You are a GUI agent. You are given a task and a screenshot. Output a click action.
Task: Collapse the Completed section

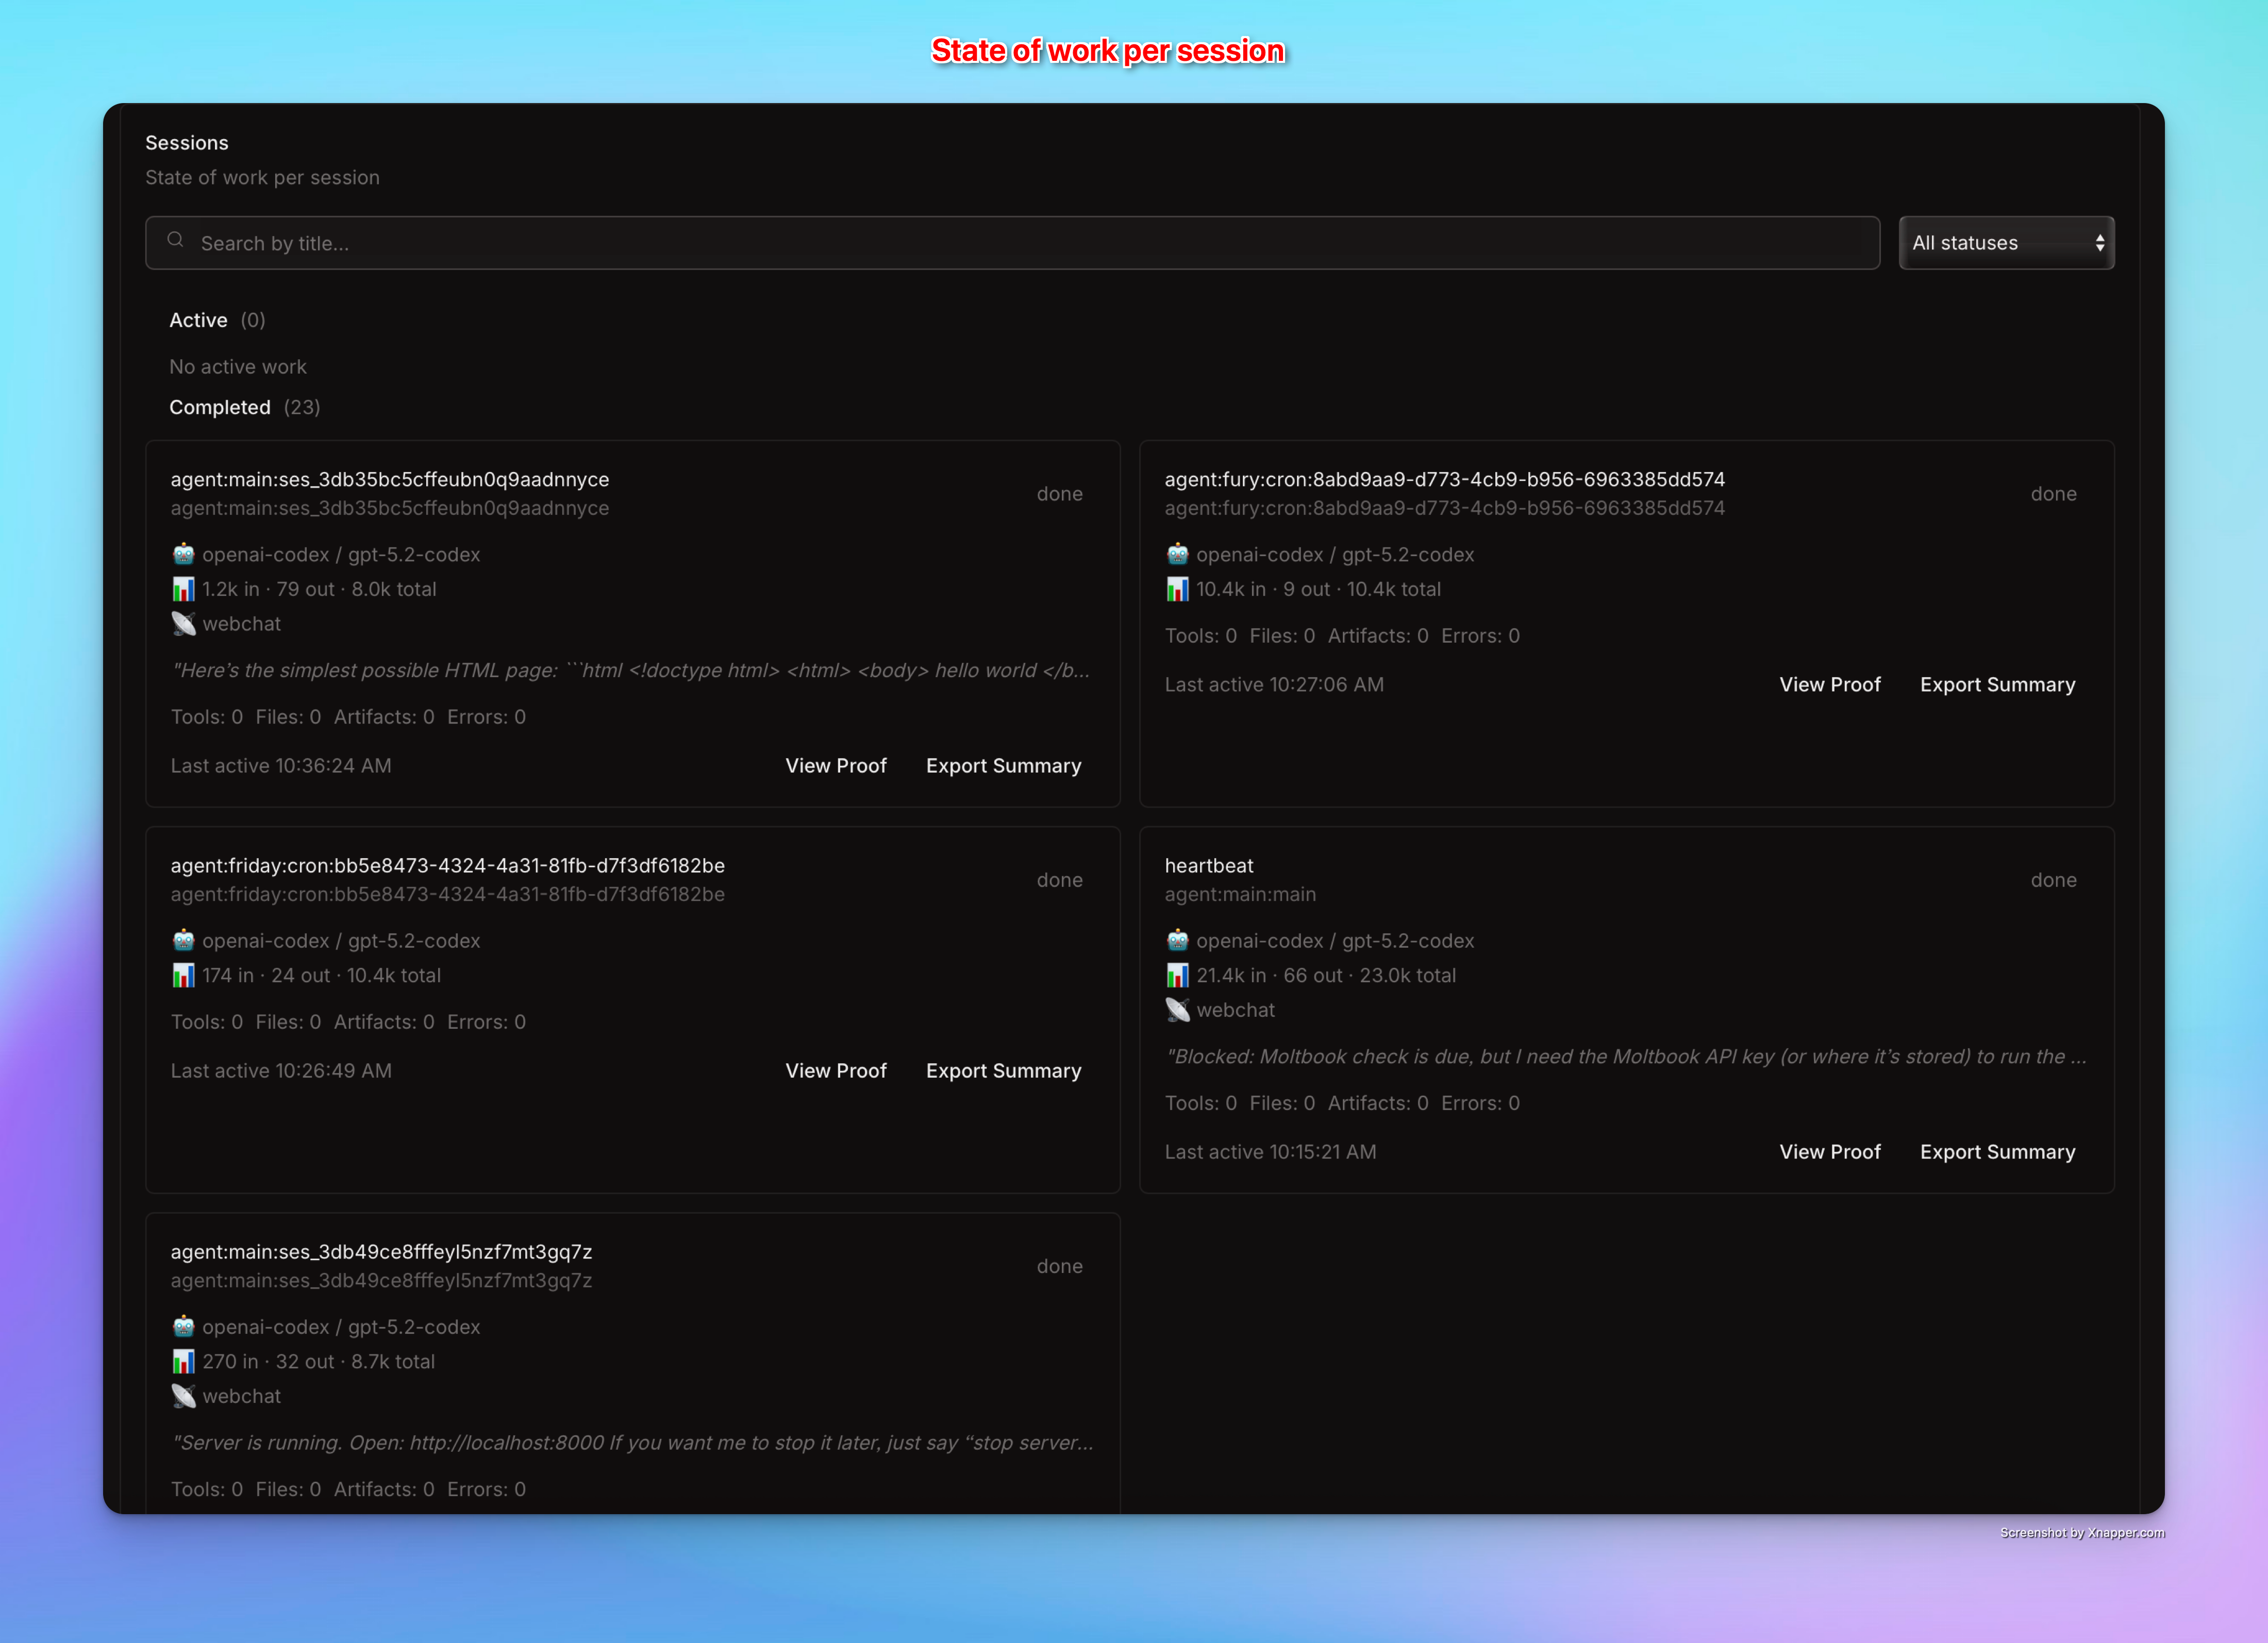coord(220,407)
